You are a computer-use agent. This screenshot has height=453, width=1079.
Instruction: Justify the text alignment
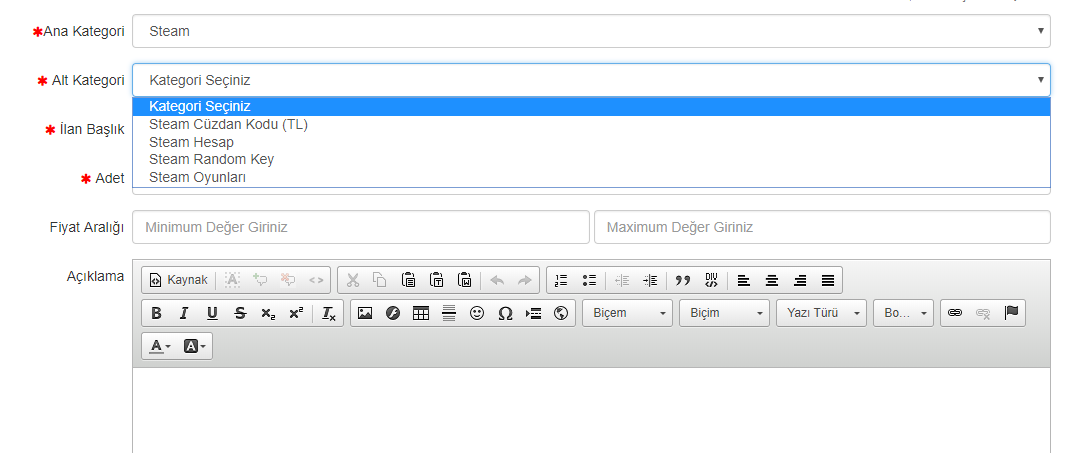[x=828, y=280]
